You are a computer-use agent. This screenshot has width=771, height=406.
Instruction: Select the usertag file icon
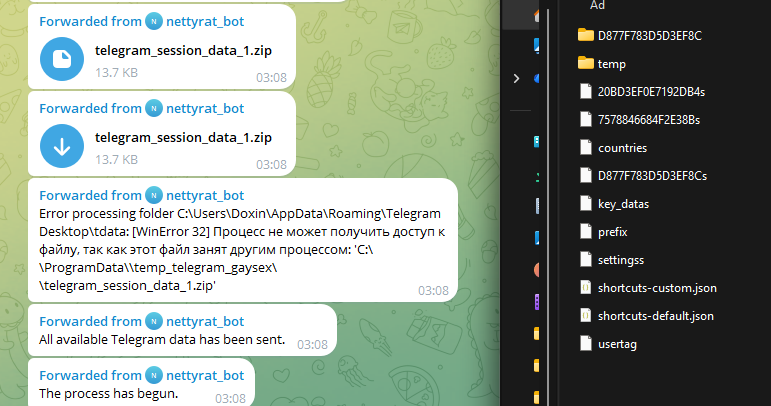click(586, 344)
